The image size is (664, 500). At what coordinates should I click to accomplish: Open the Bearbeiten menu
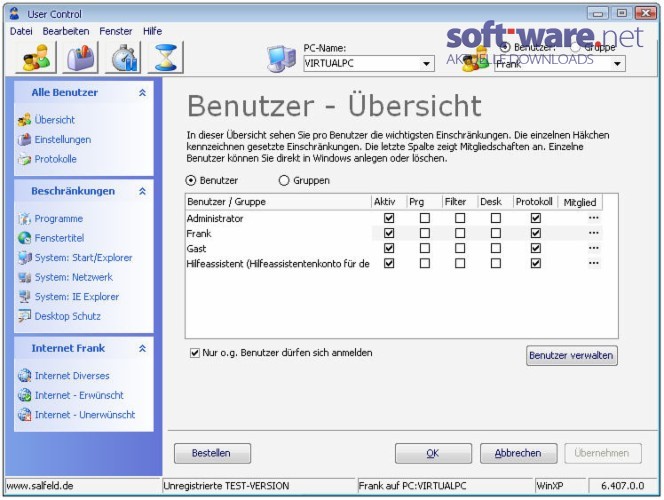click(x=66, y=31)
